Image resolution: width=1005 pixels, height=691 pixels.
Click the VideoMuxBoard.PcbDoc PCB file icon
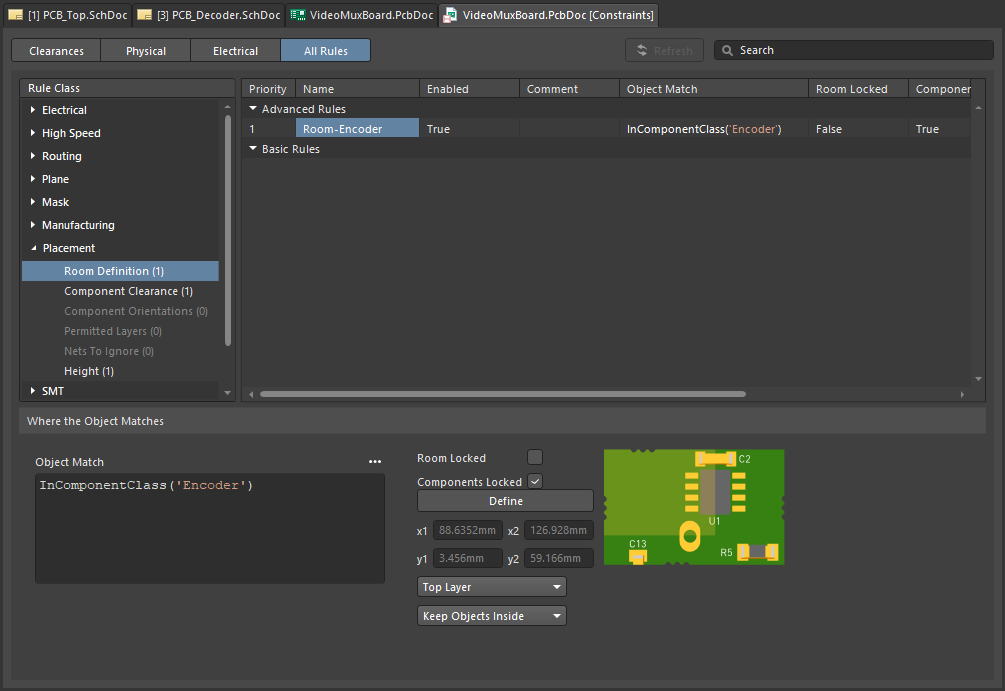[x=297, y=15]
